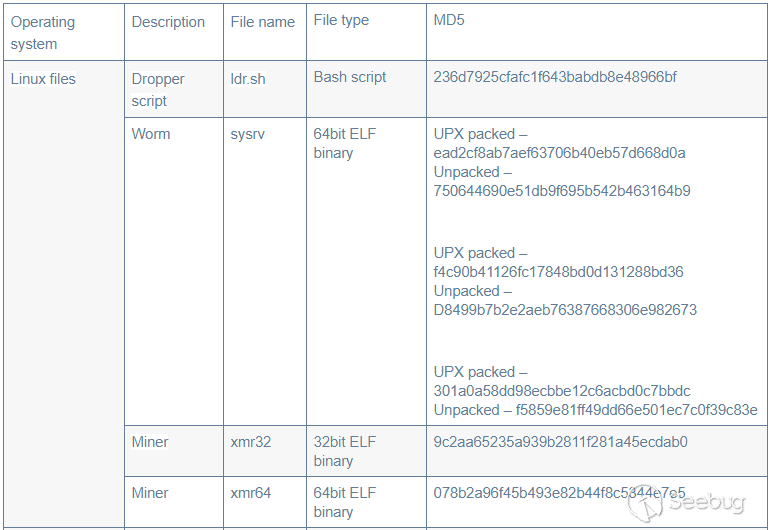
Task: Click the unpacked hash starting with D8499b7b
Action: click(x=565, y=310)
